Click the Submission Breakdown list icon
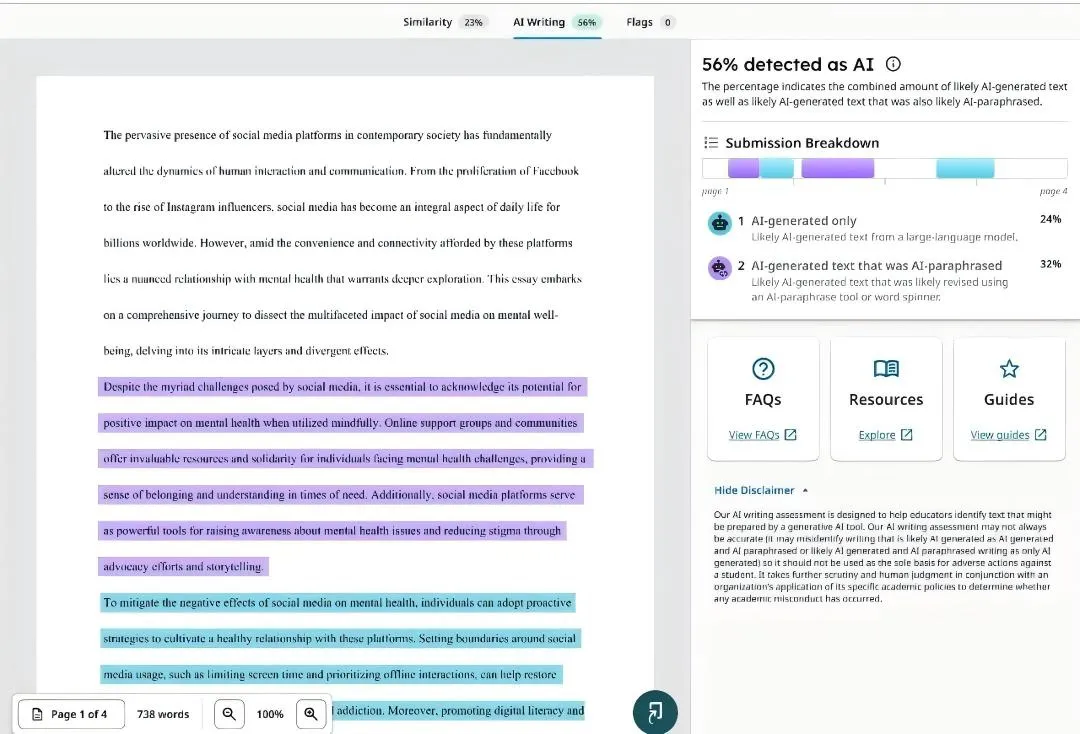The height and width of the screenshot is (734, 1080). (711, 143)
